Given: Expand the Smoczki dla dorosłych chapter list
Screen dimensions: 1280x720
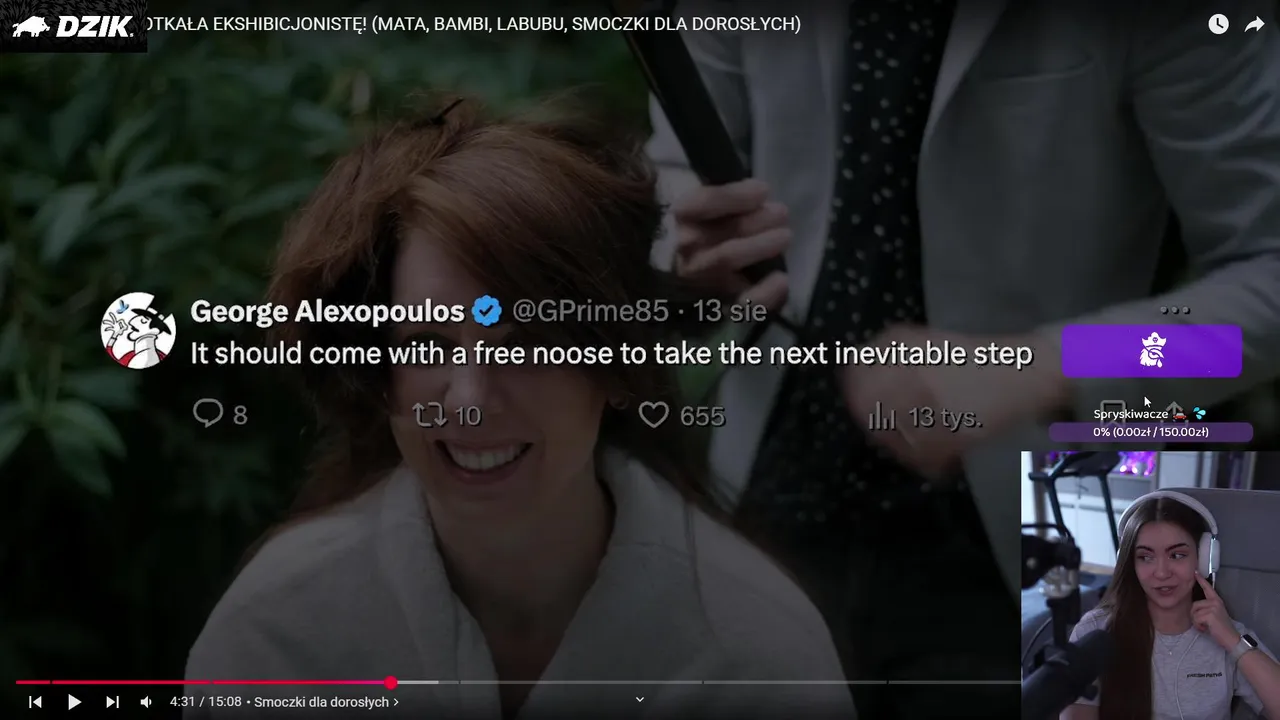Looking at the screenshot, I should (326, 702).
